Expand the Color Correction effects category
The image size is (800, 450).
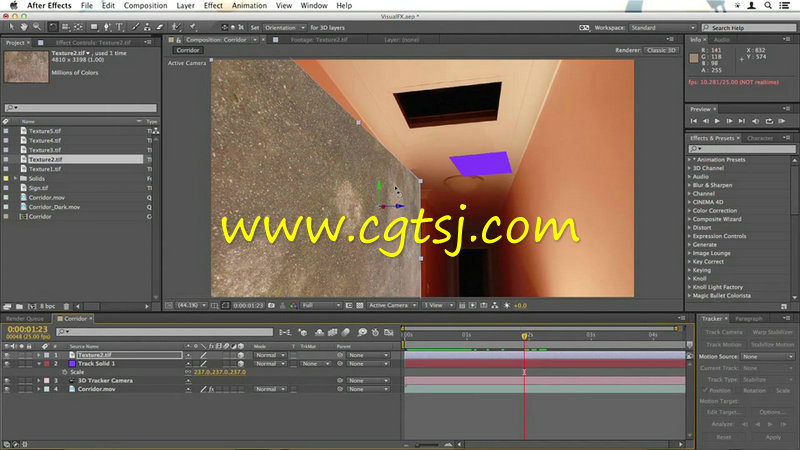690,211
